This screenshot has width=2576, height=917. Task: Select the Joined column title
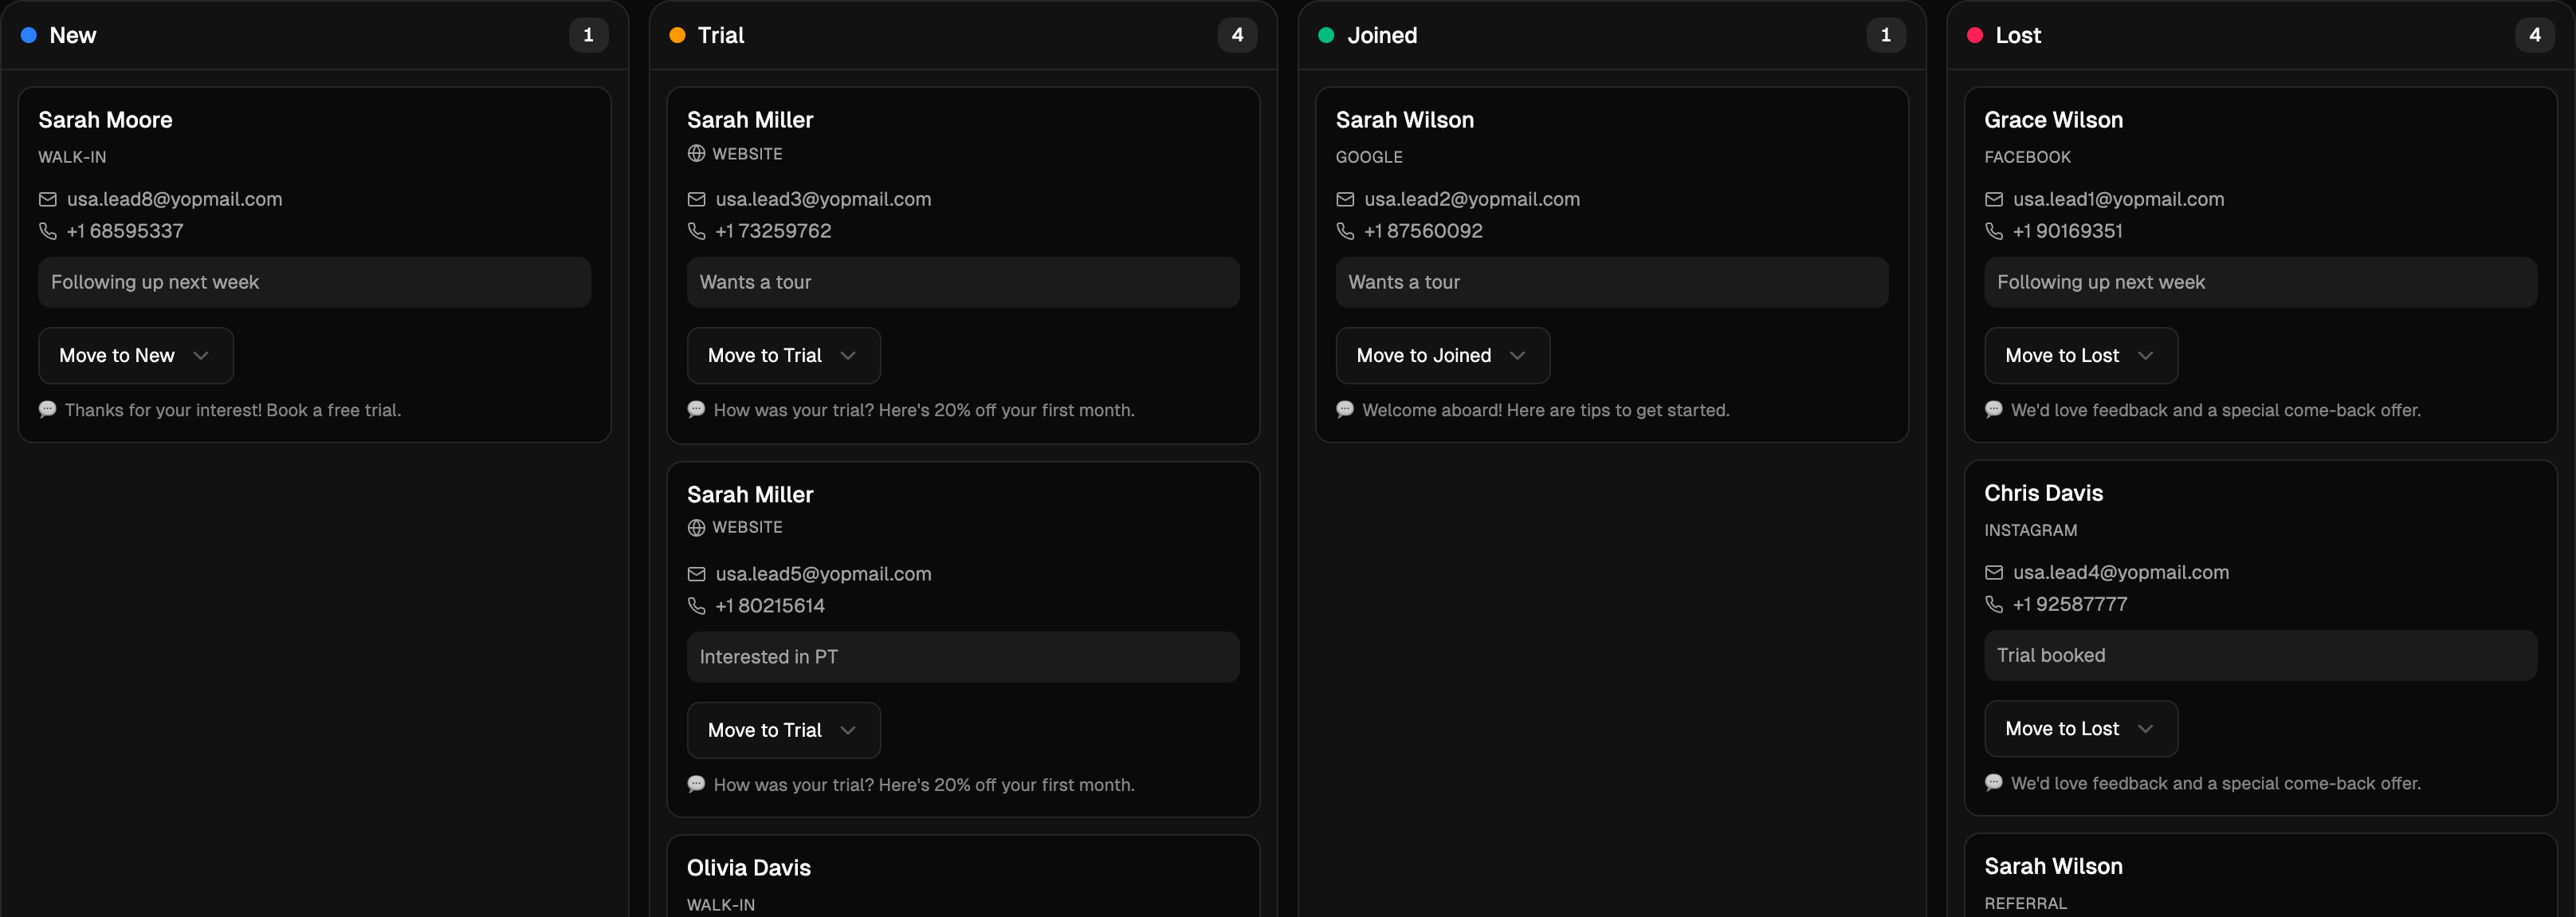coord(1382,35)
